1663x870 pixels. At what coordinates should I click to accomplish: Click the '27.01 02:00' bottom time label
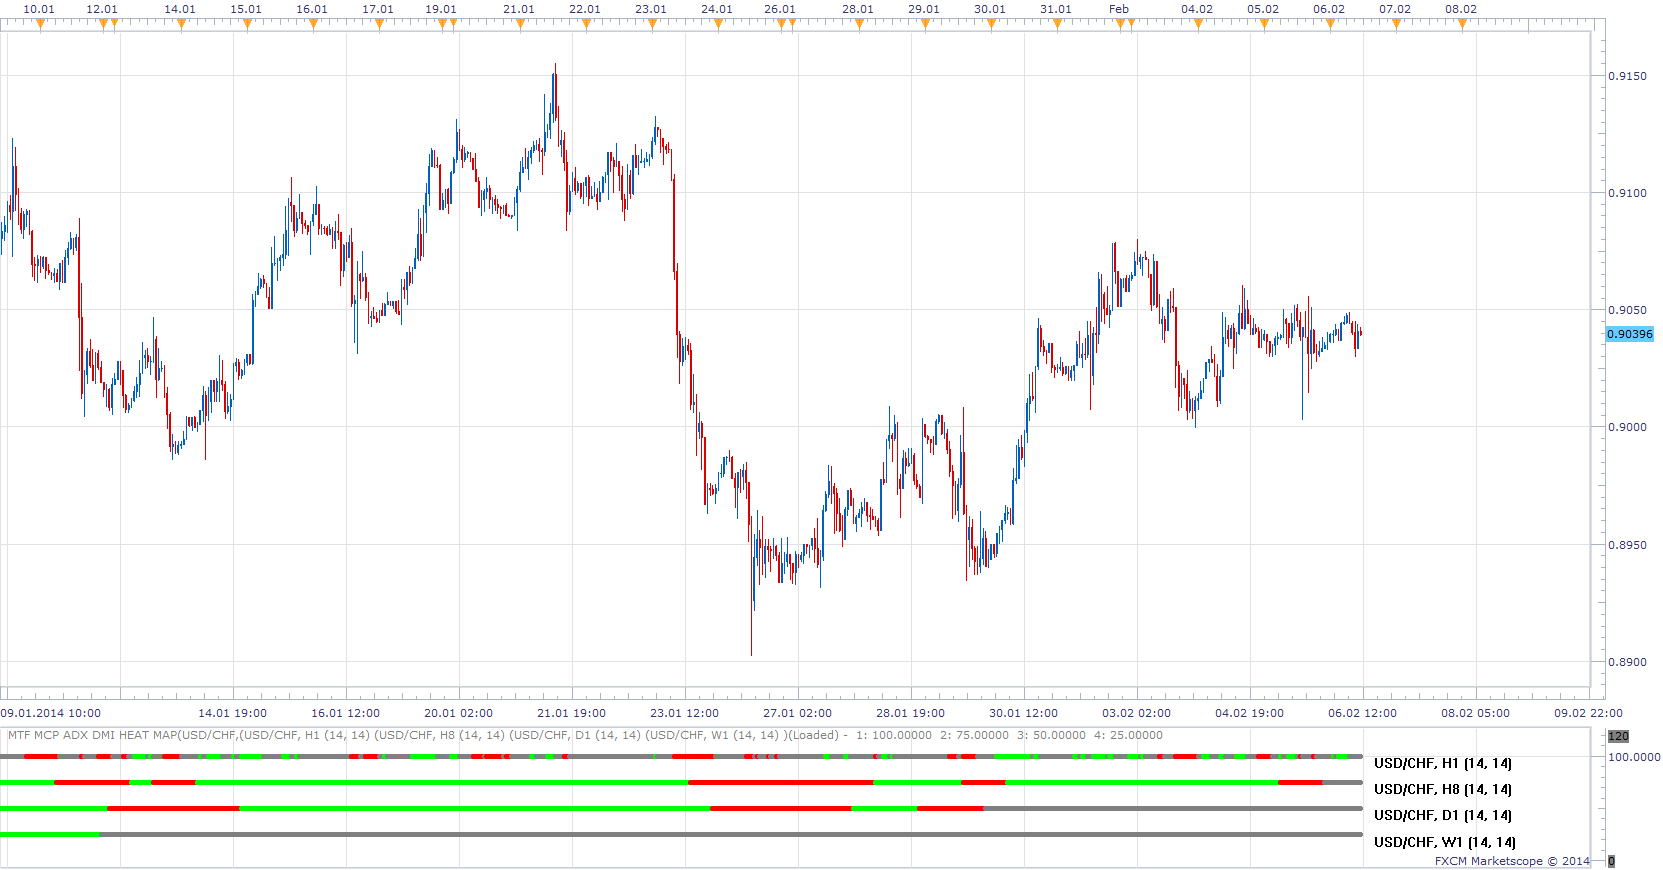coord(797,713)
